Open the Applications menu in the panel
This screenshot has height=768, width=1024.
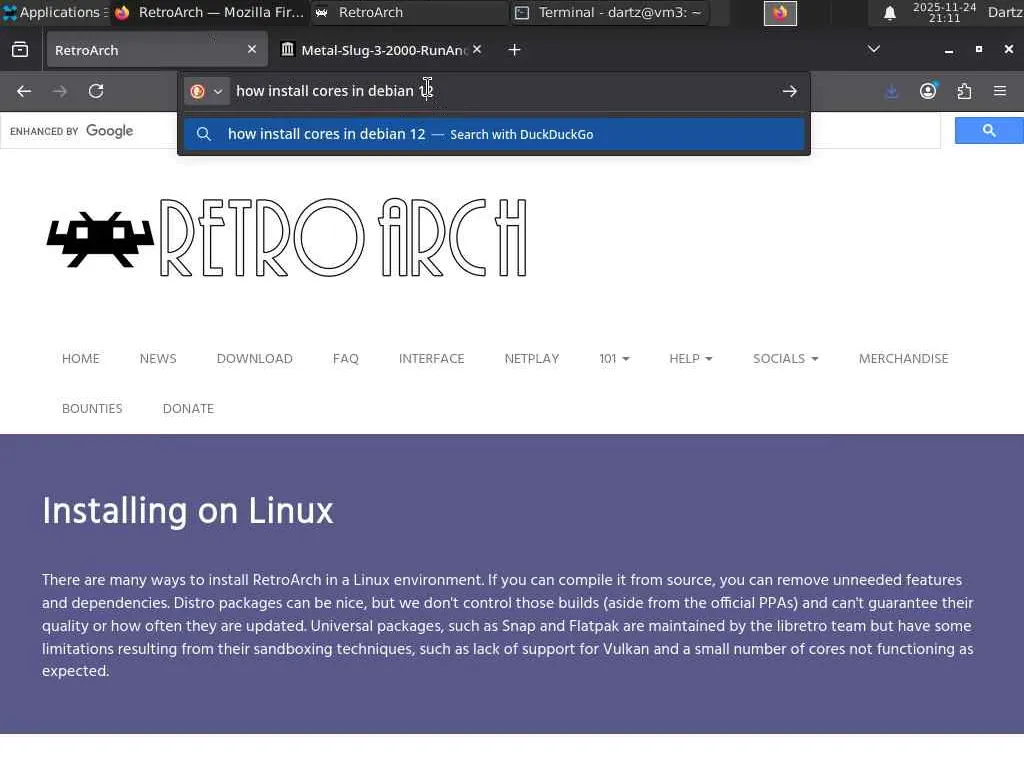tap(55, 12)
